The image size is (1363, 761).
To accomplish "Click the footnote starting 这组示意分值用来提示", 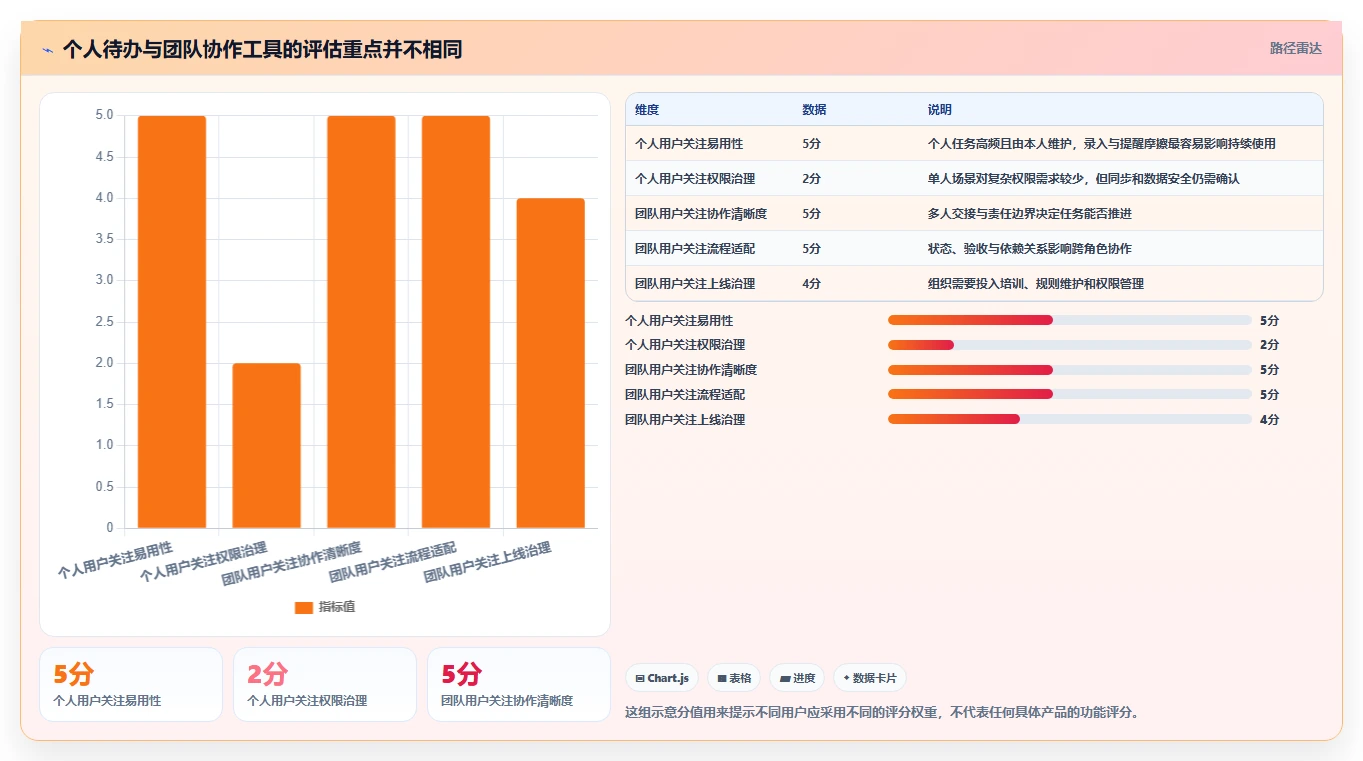I will [x=882, y=713].
